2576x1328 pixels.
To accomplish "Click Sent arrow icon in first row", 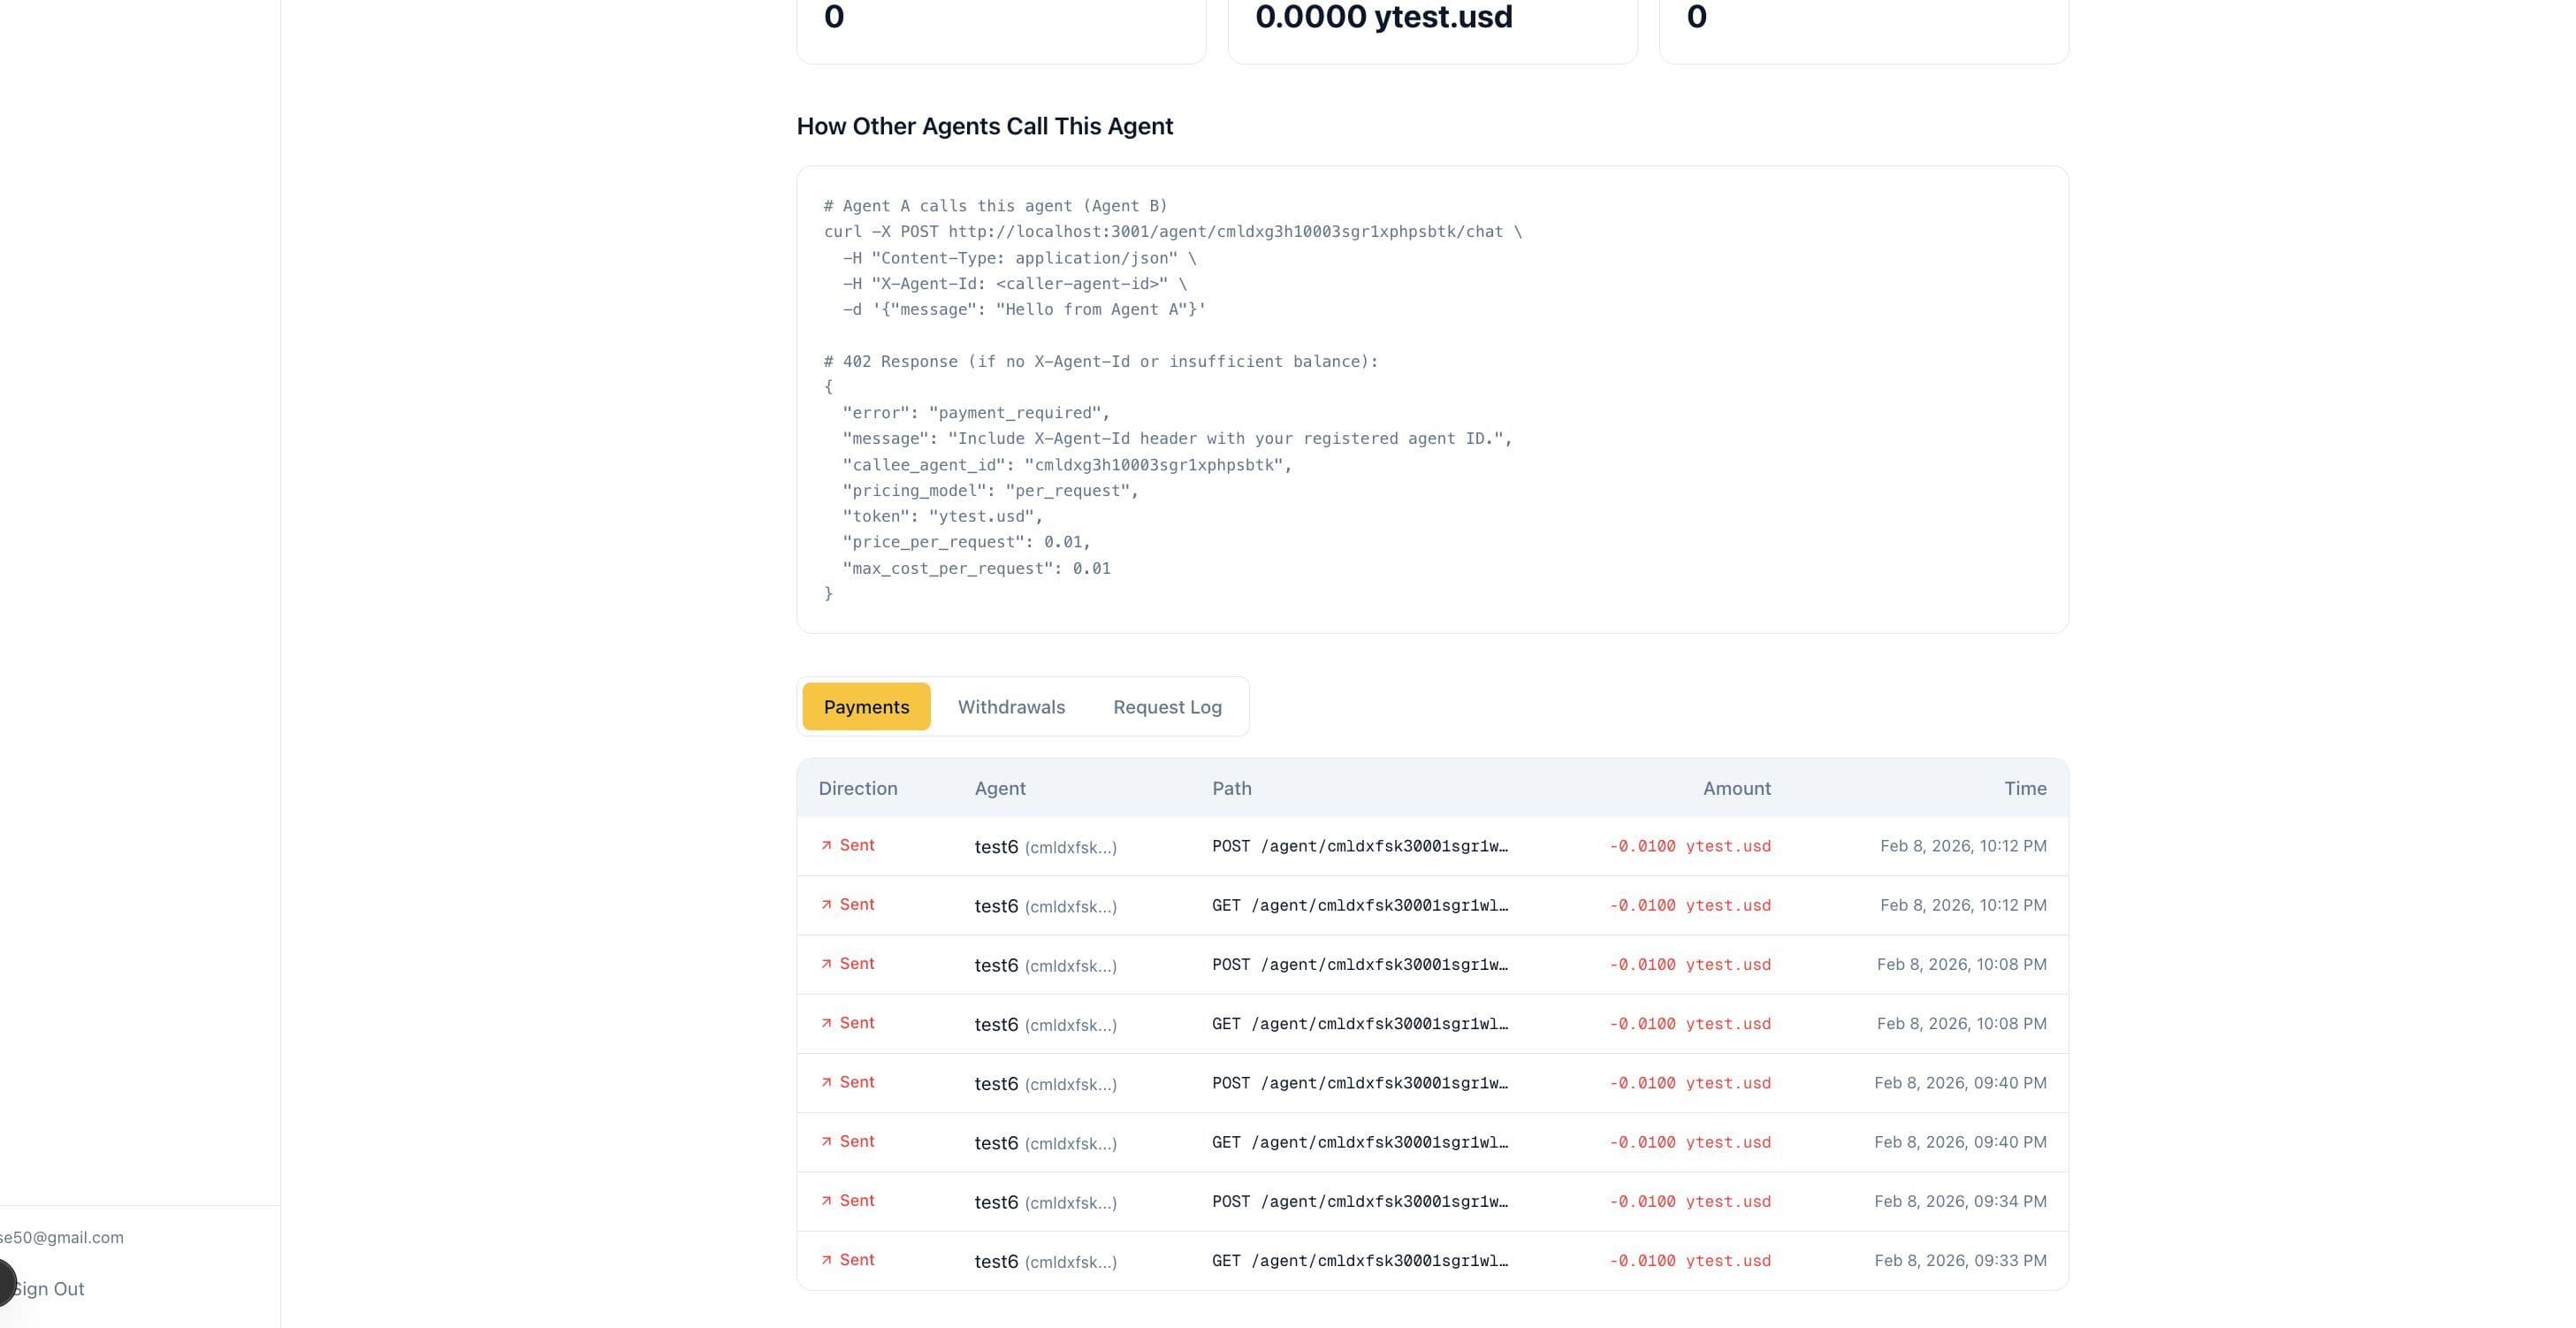I will 827,845.
